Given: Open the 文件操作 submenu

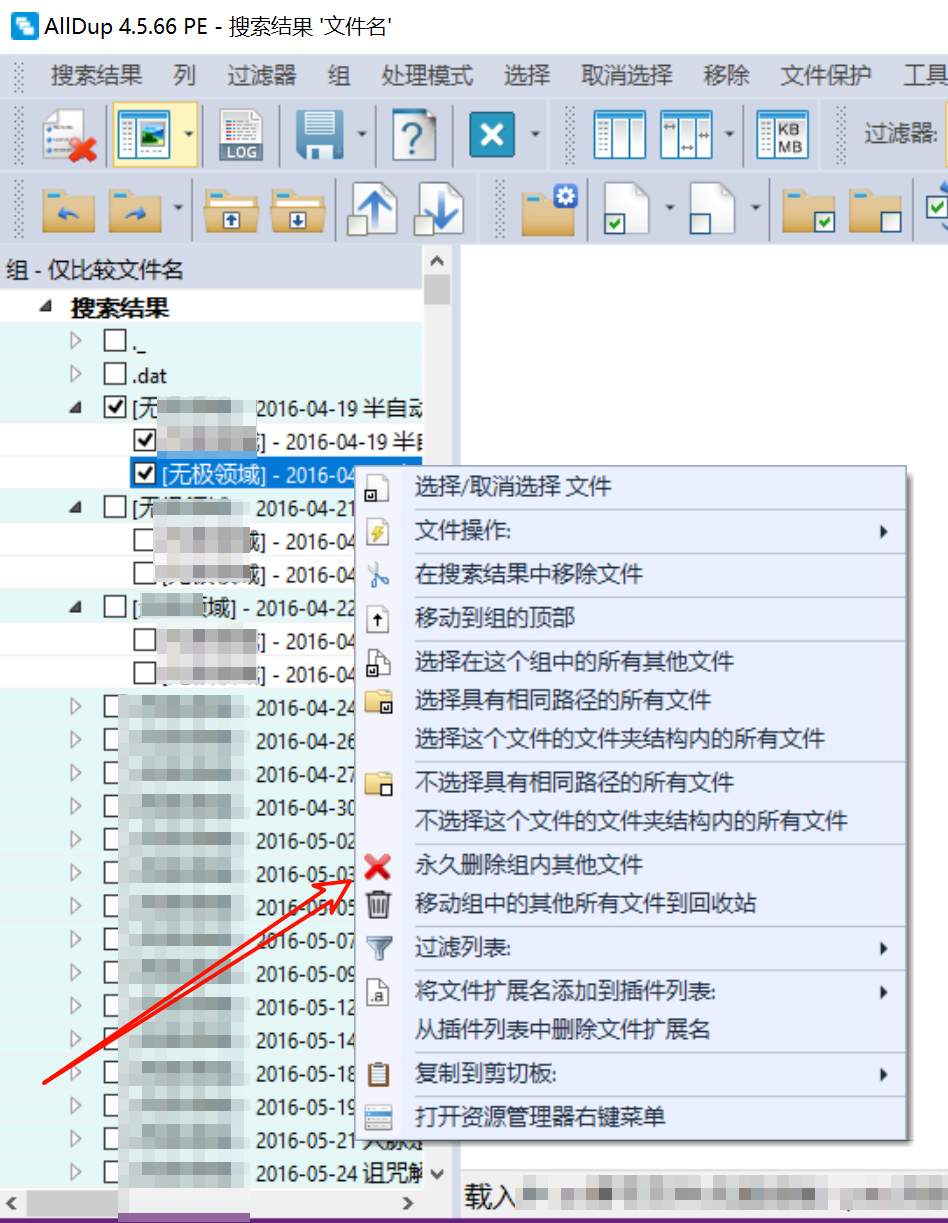Looking at the screenshot, I should pos(632,531).
